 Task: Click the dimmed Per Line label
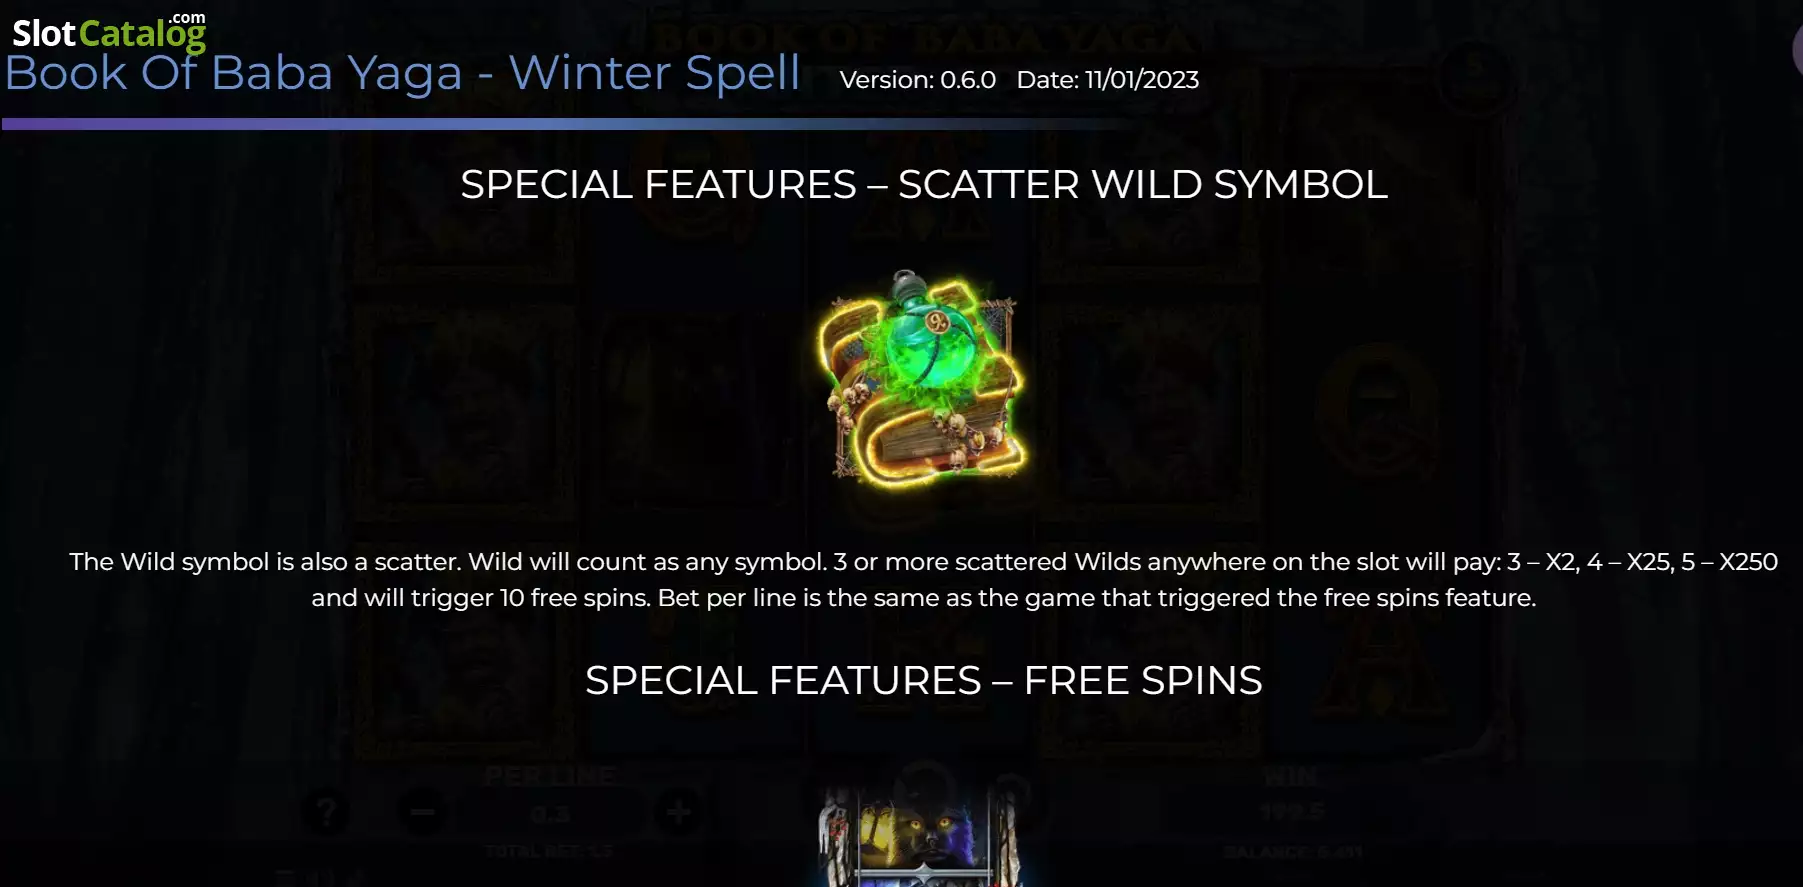550,775
